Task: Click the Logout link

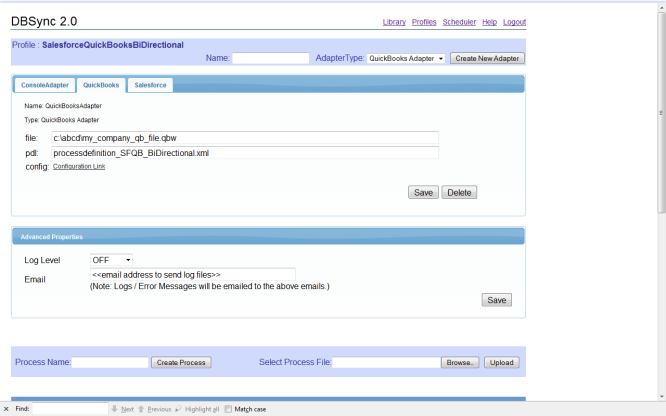Action: click(514, 22)
